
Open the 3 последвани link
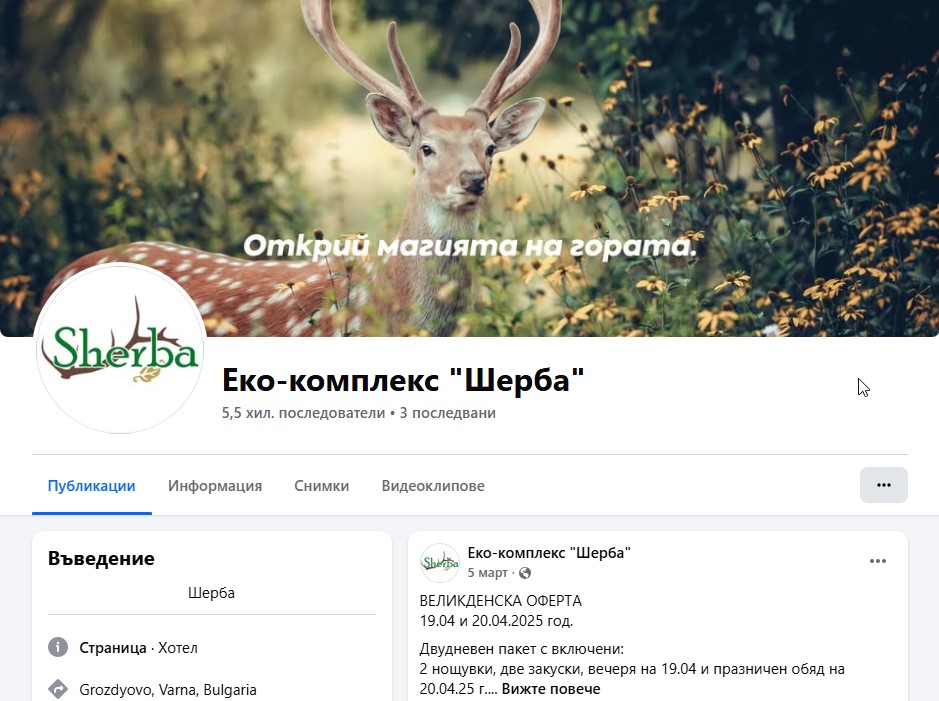(447, 413)
